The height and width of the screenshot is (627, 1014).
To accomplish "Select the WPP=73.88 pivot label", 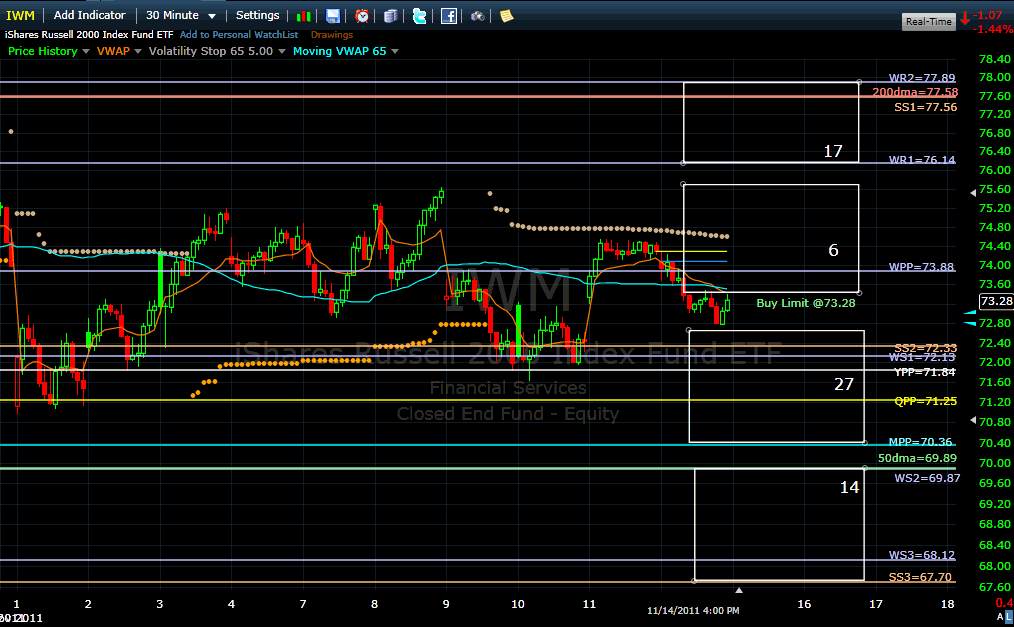I will pos(921,267).
